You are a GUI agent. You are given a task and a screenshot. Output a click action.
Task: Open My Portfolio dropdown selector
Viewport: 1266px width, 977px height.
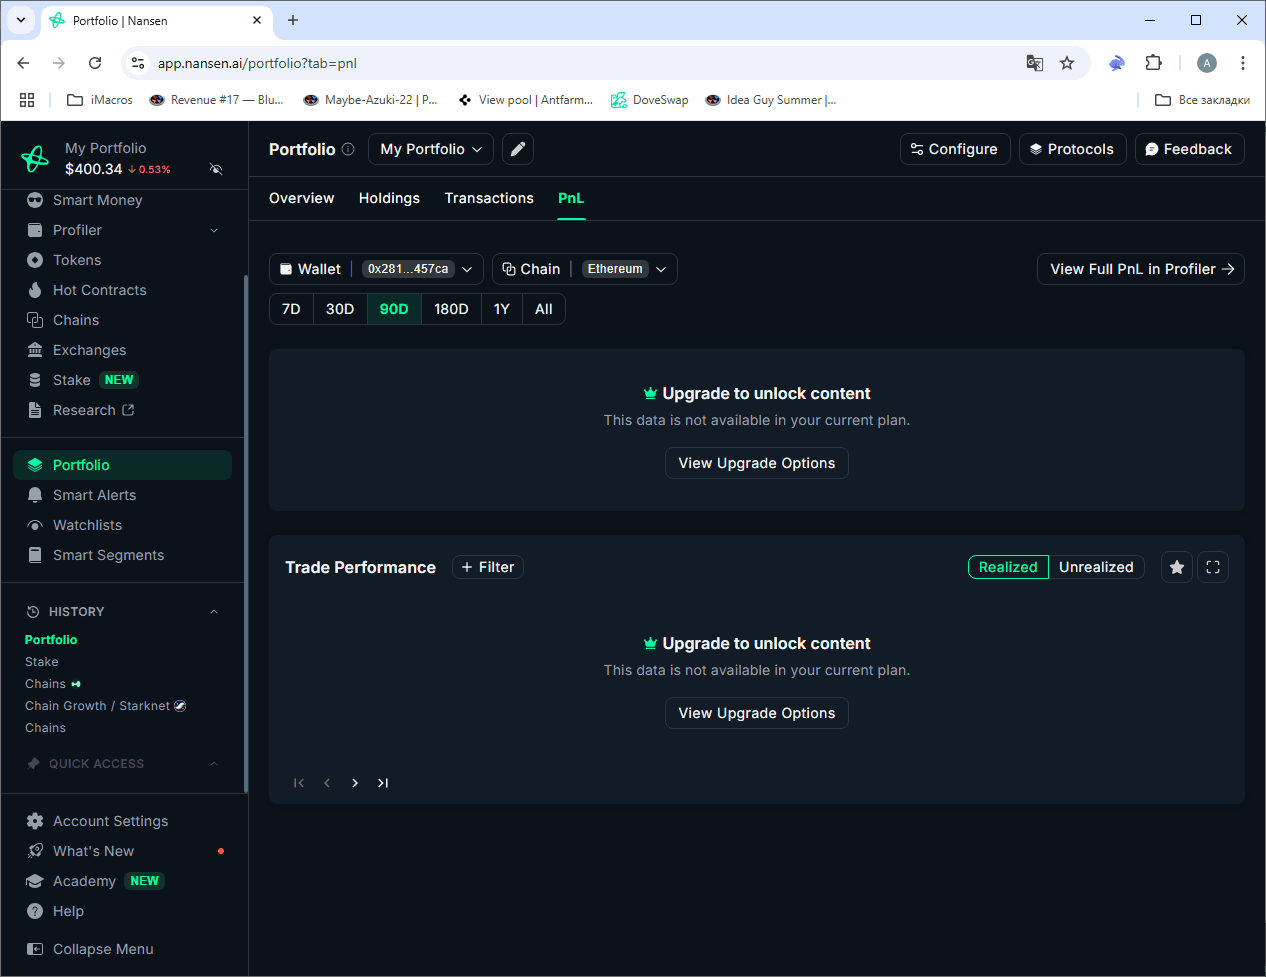(x=431, y=149)
